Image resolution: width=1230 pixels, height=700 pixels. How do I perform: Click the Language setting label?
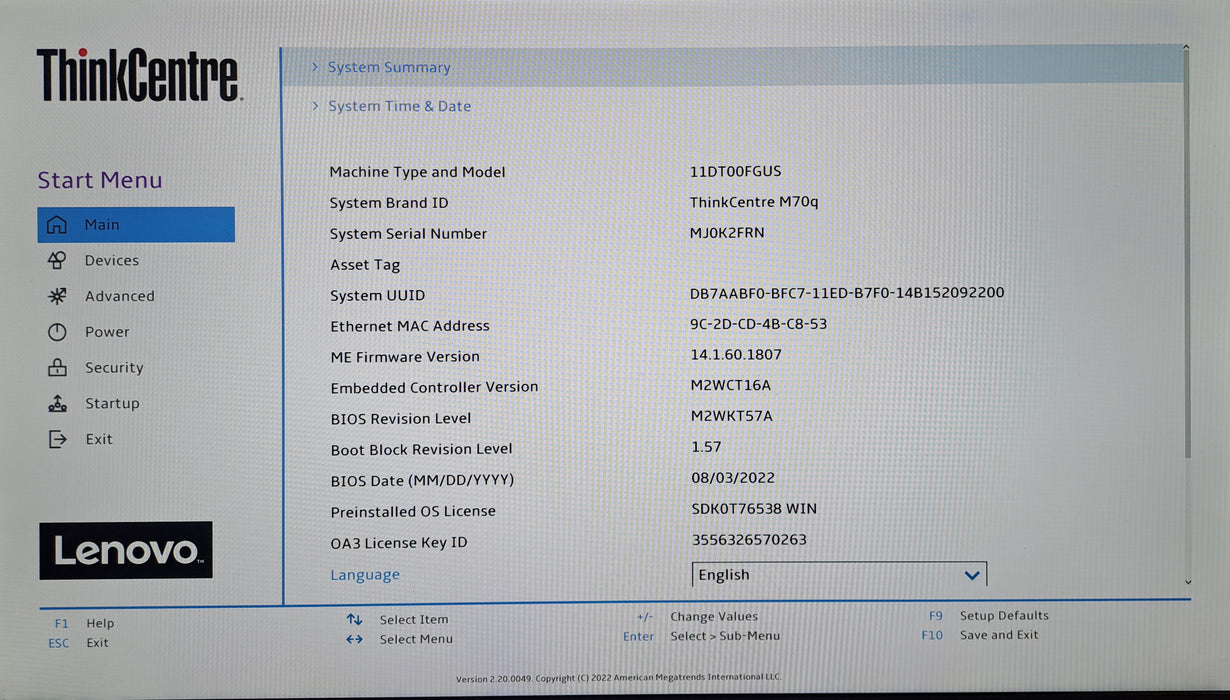pyautogui.click(x=365, y=575)
